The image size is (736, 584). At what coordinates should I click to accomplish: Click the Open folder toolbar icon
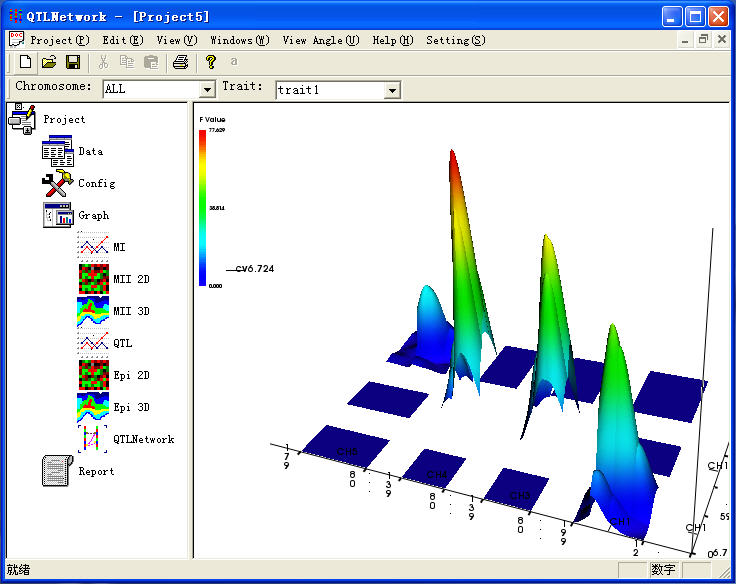click(49, 62)
